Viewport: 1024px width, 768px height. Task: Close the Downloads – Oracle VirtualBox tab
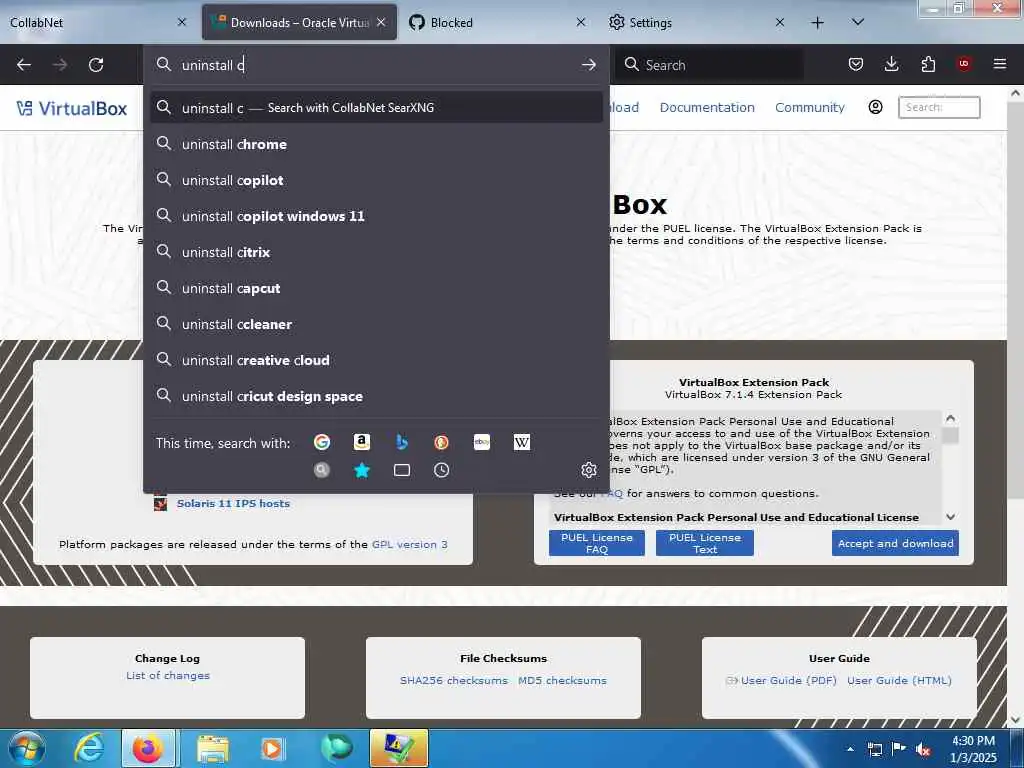click(x=381, y=22)
